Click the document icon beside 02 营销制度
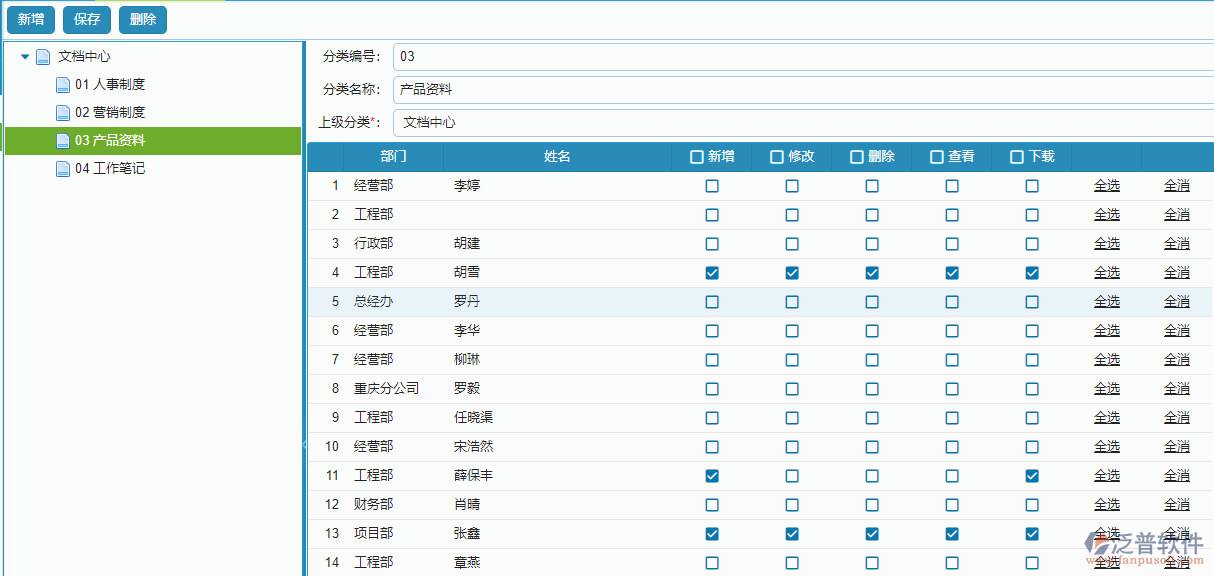This screenshot has width=1214, height=576. coord(61,112)
